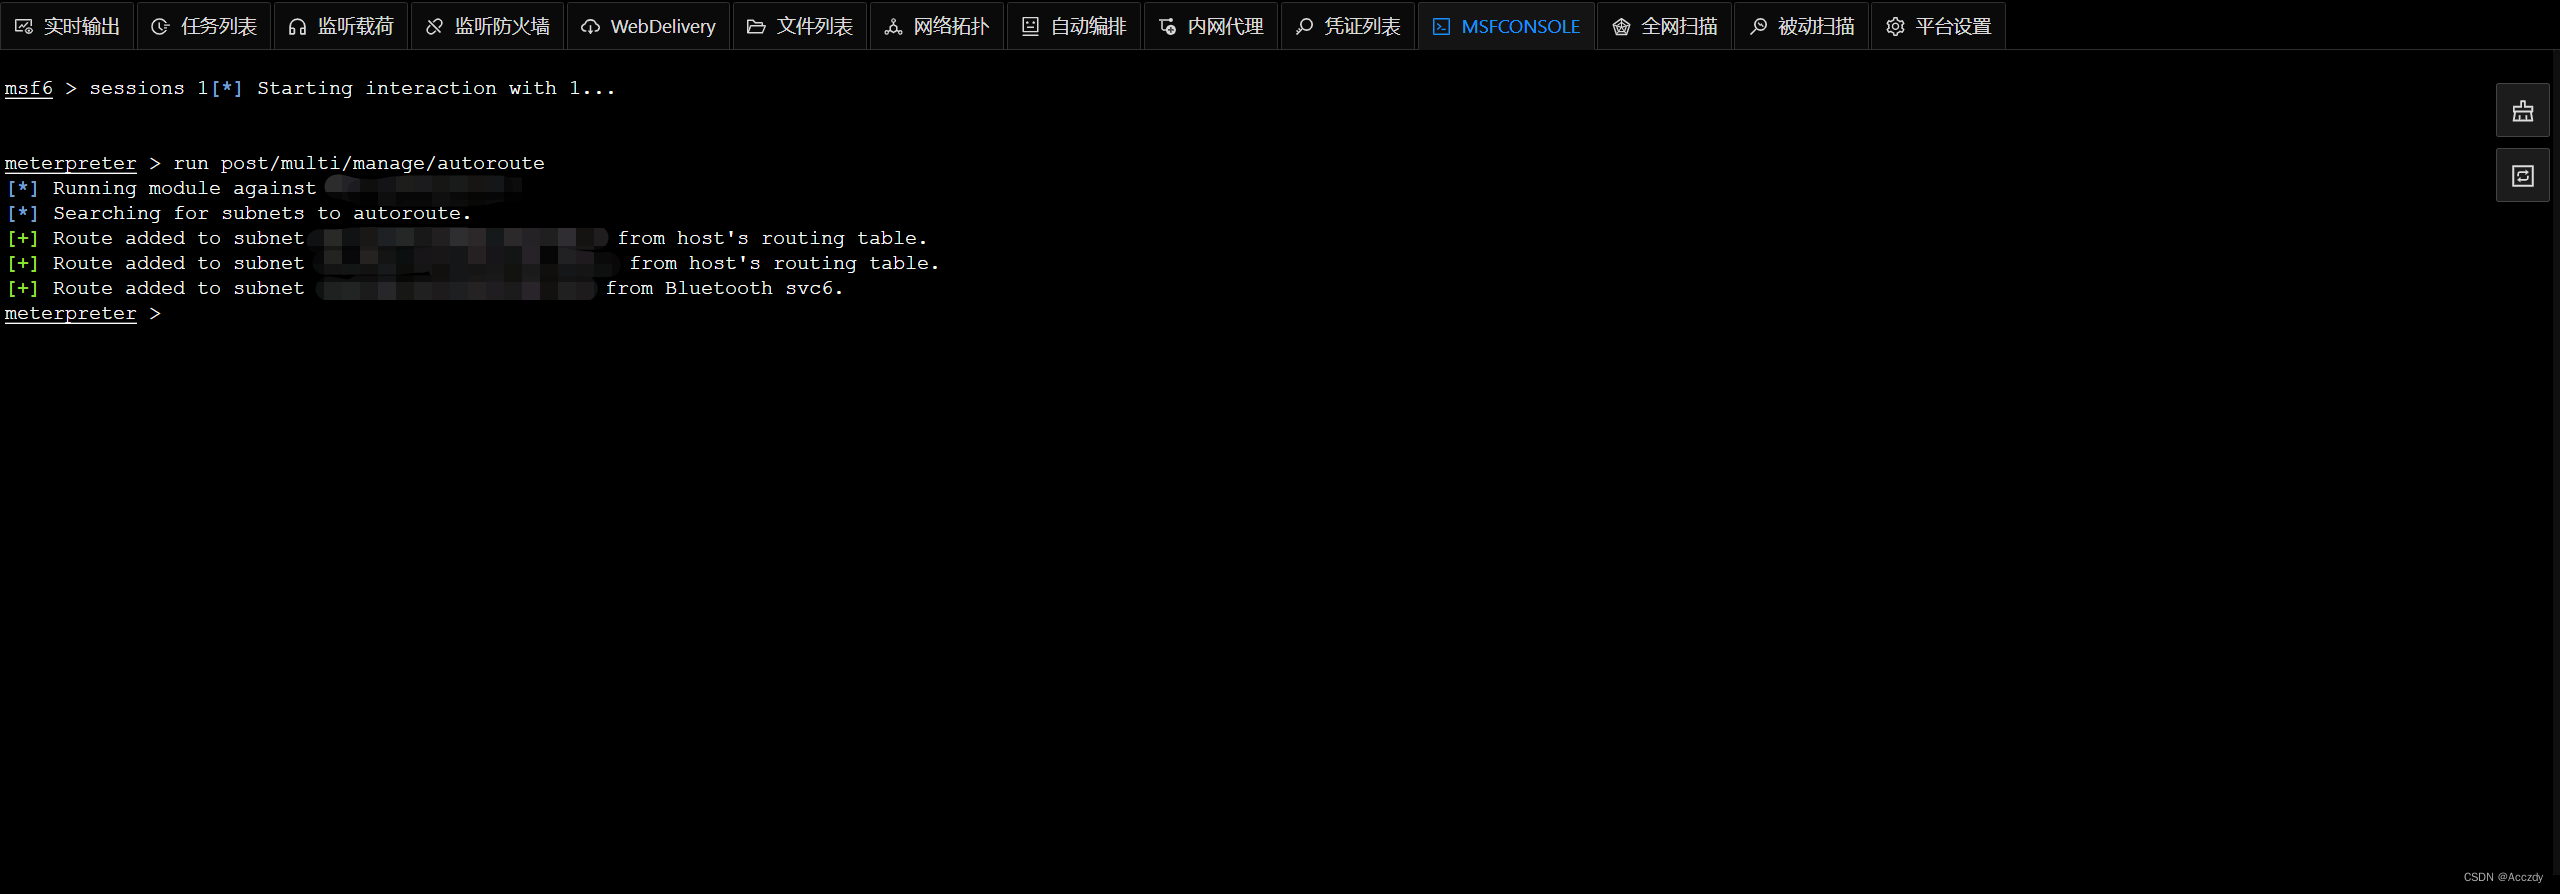
Task: Click the MSFCONSOLE tab
Action: (x=1506, y=26)
